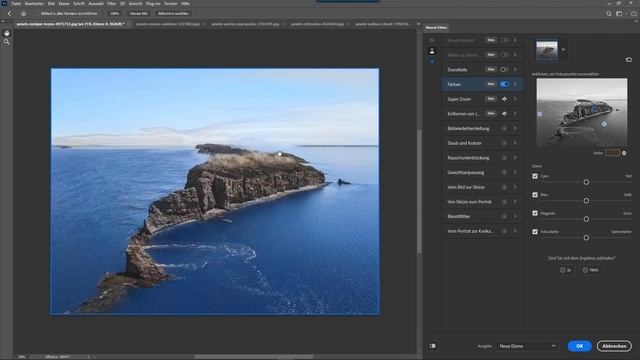
Task: Click the 'Bildschirm ausfüllen' button
Action: 173,13
